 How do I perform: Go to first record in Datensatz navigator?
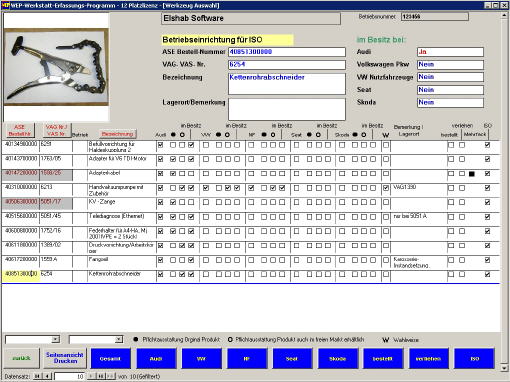(x=38, y=376)
